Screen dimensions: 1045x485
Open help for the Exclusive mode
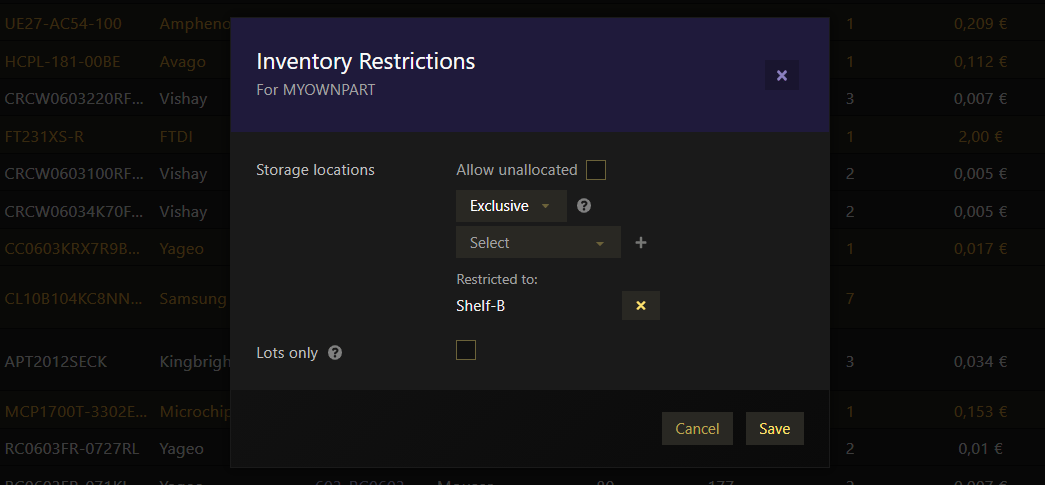click(x=584, y=206)
